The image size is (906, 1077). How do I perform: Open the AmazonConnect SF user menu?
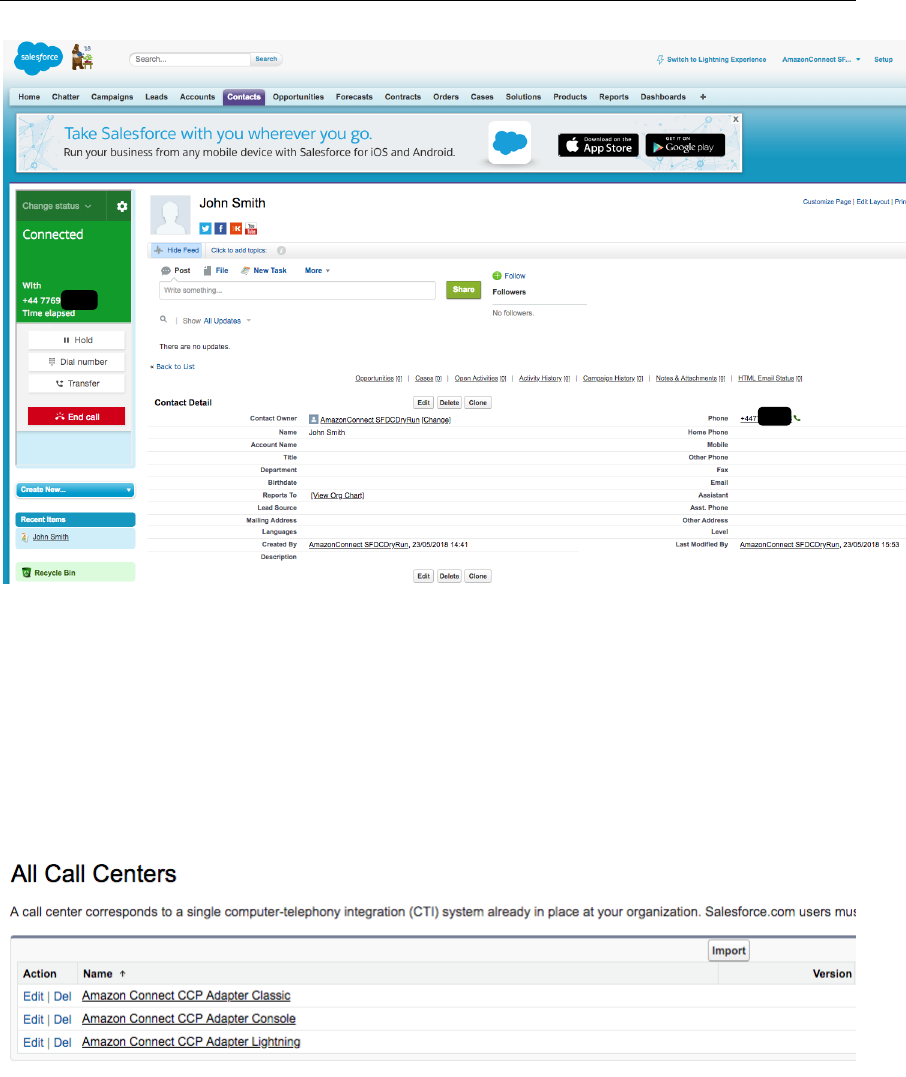(821, 60)
